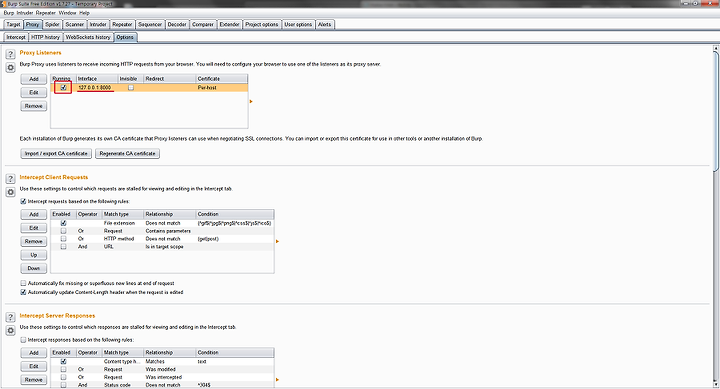Switch to the Intruder tab
This screenshot has width=720, height=389.
click(x=98, y=24)
